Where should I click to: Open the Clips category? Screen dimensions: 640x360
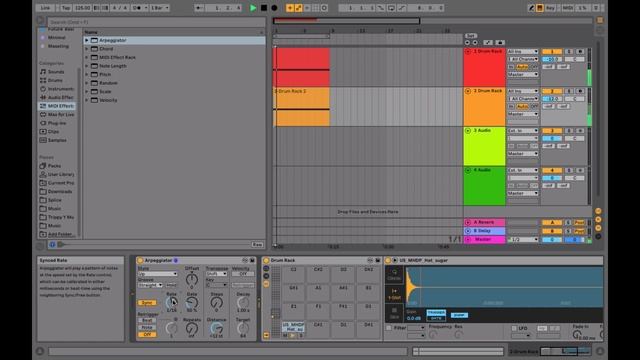point(50,132)
